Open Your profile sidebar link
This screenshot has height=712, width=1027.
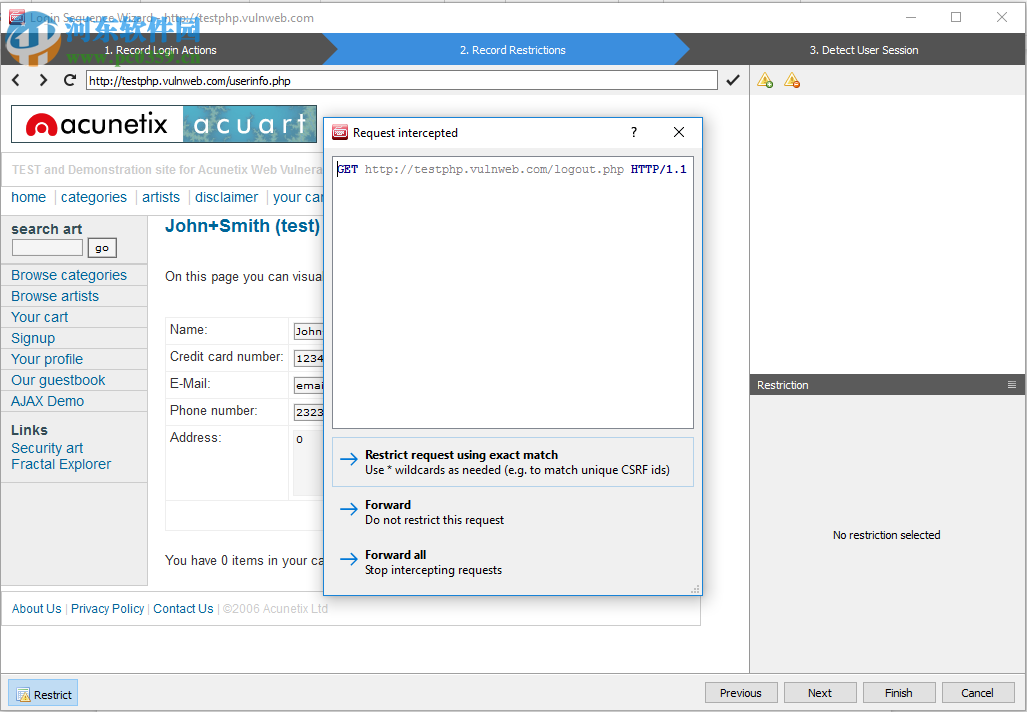point(47,359)
